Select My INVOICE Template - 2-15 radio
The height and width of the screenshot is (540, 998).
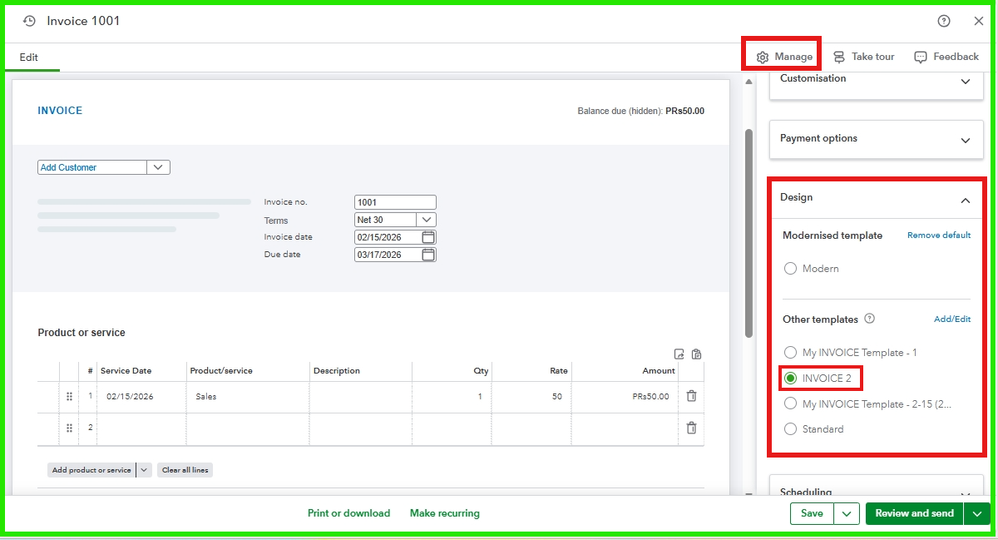click(791, 404)
